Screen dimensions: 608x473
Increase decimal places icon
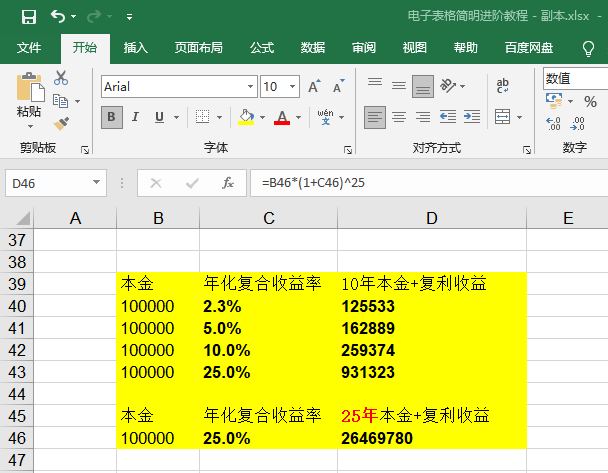pyautogui.click(x=554, y=124)
